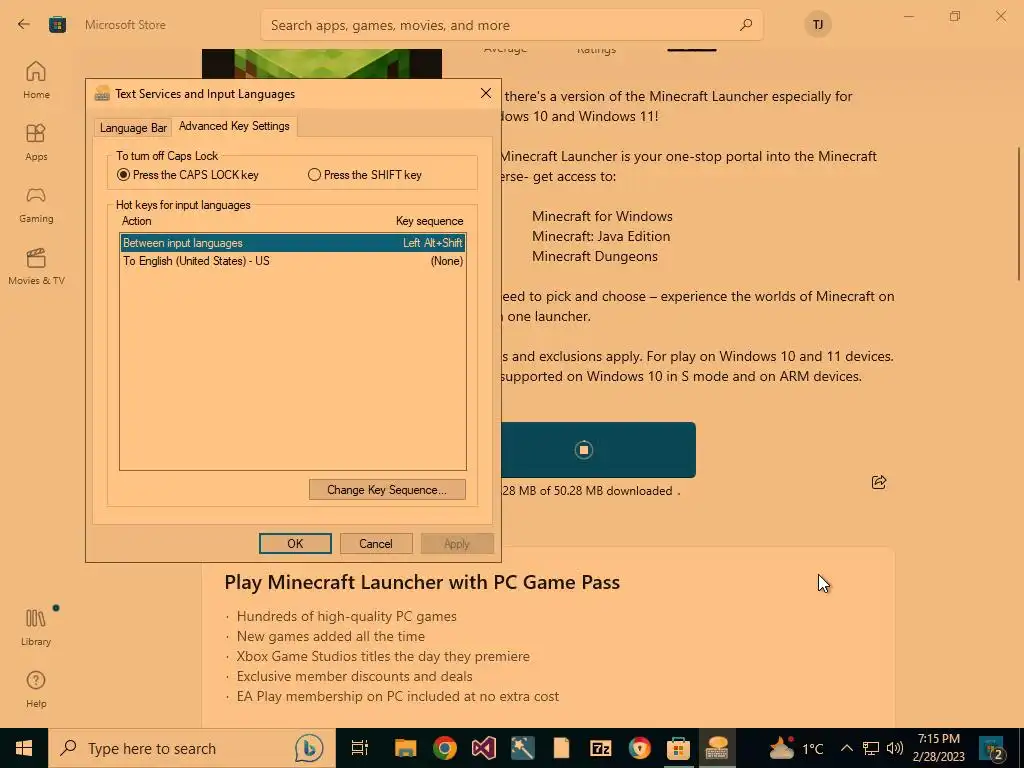Click the Key sequence column header

[x=429, y=221]
